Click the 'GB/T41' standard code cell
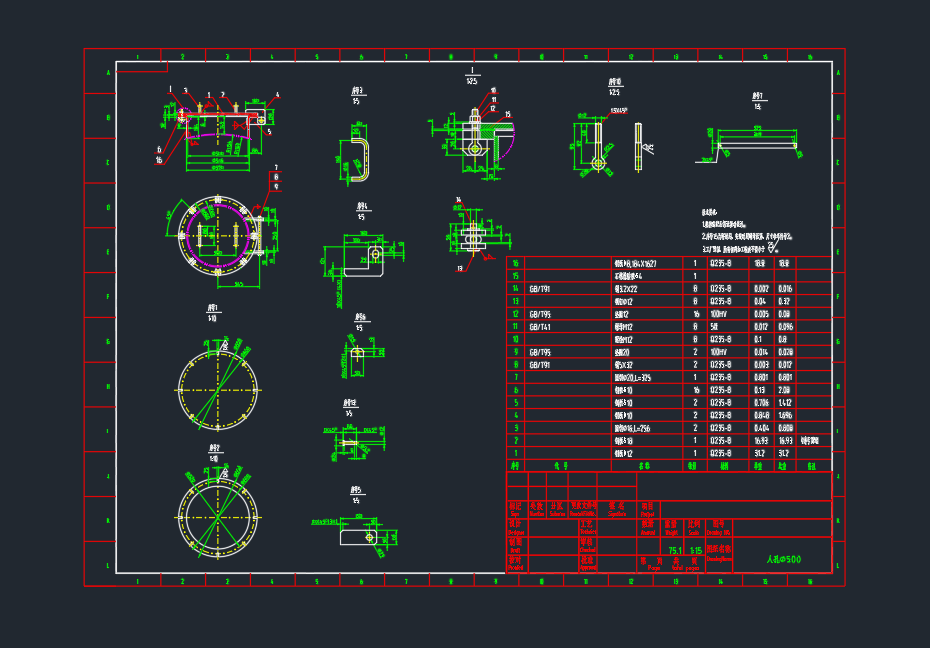The width and height of the screenshot is (930, 648). 540,327
